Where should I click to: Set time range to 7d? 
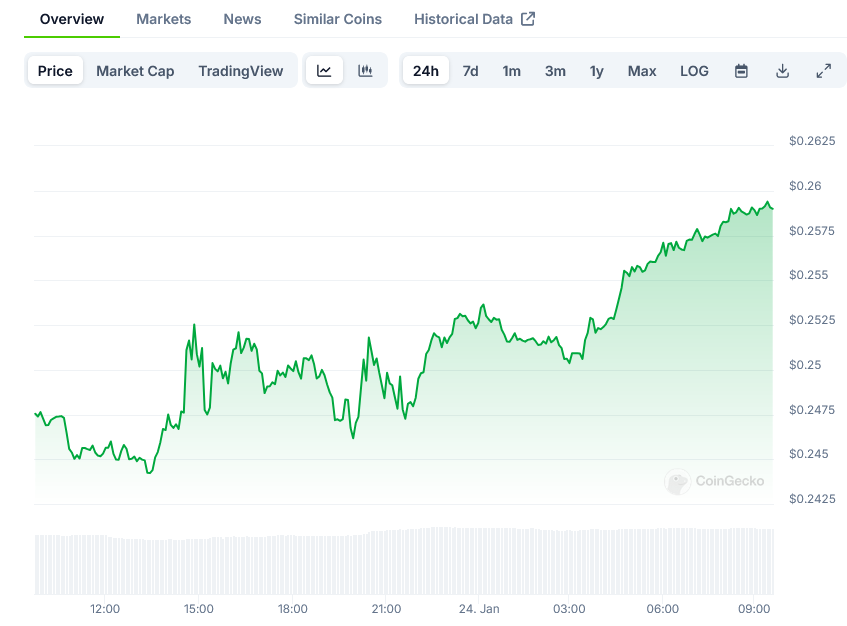[470, 71]
